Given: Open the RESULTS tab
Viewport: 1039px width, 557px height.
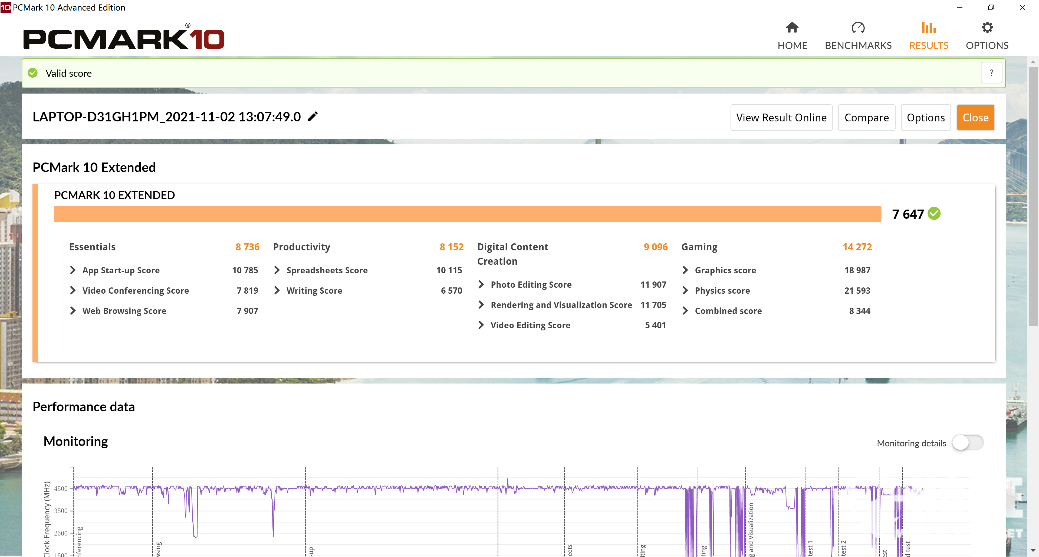Looking at the screenshot, I should coord(928,36).
